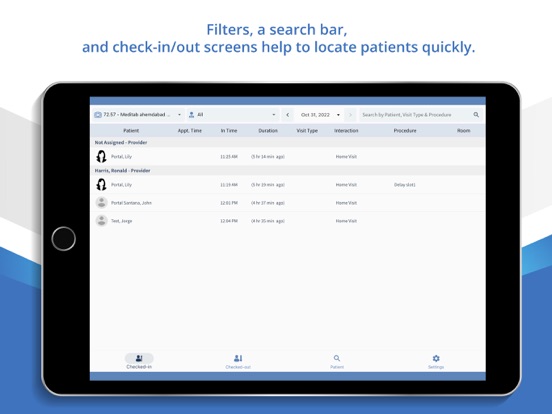The height and width of the screenshot is (414, 552).
Task: Sort by the Visit Type column header
Action: coord(307,131)
